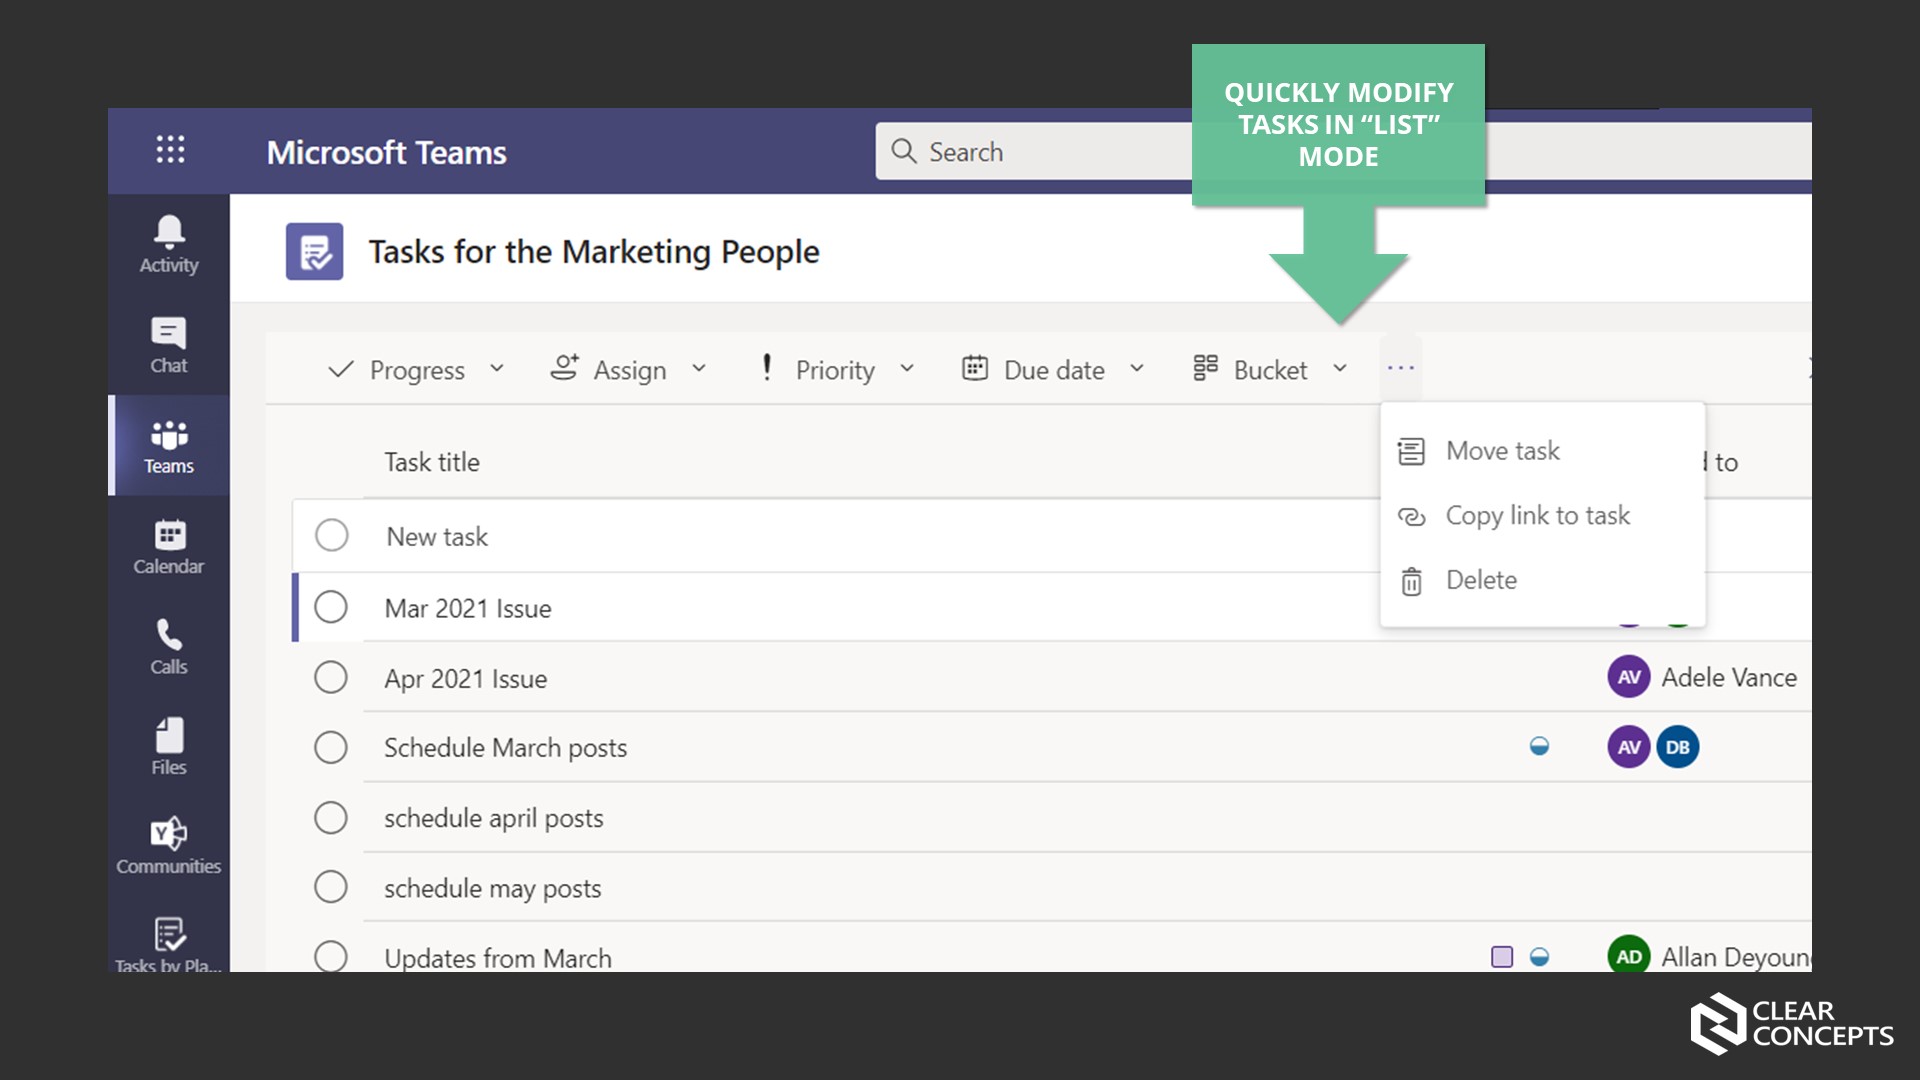Viewport: 1920px width, 1080px height.
Task: Click the search magnifier icon
Action: coord(904,151)
